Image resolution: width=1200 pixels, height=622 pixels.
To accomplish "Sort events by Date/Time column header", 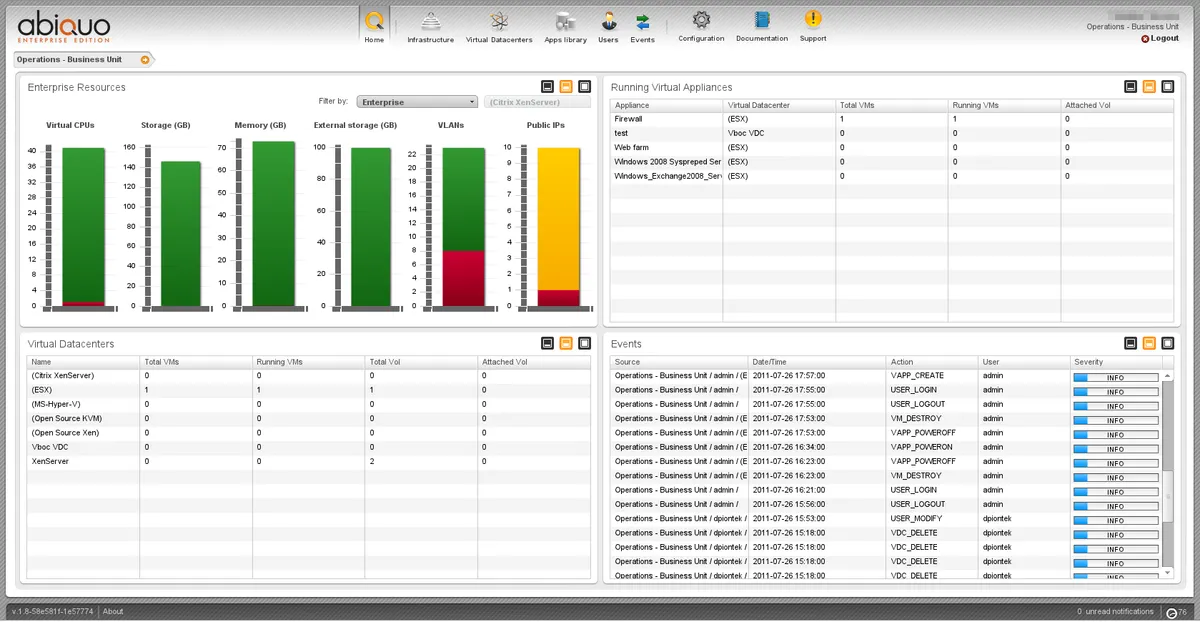I will click(817, 362).
